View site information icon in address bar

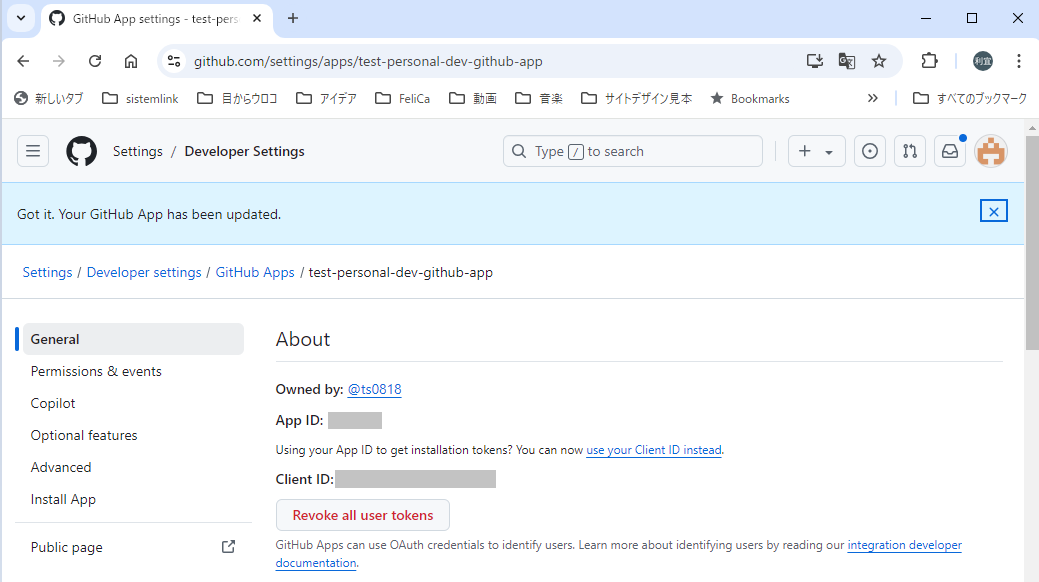tap(174, 61)
